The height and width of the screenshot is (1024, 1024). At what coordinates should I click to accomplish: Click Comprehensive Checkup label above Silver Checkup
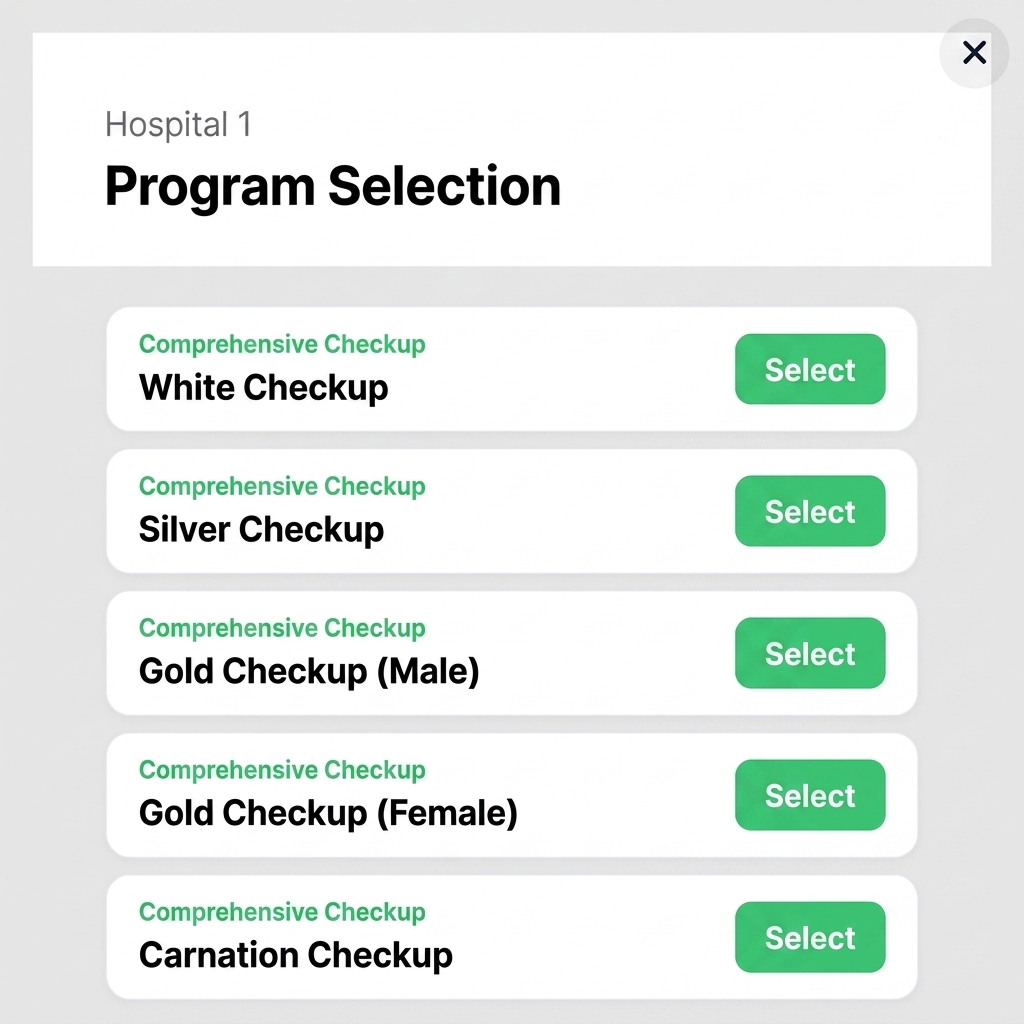point(282,486)
